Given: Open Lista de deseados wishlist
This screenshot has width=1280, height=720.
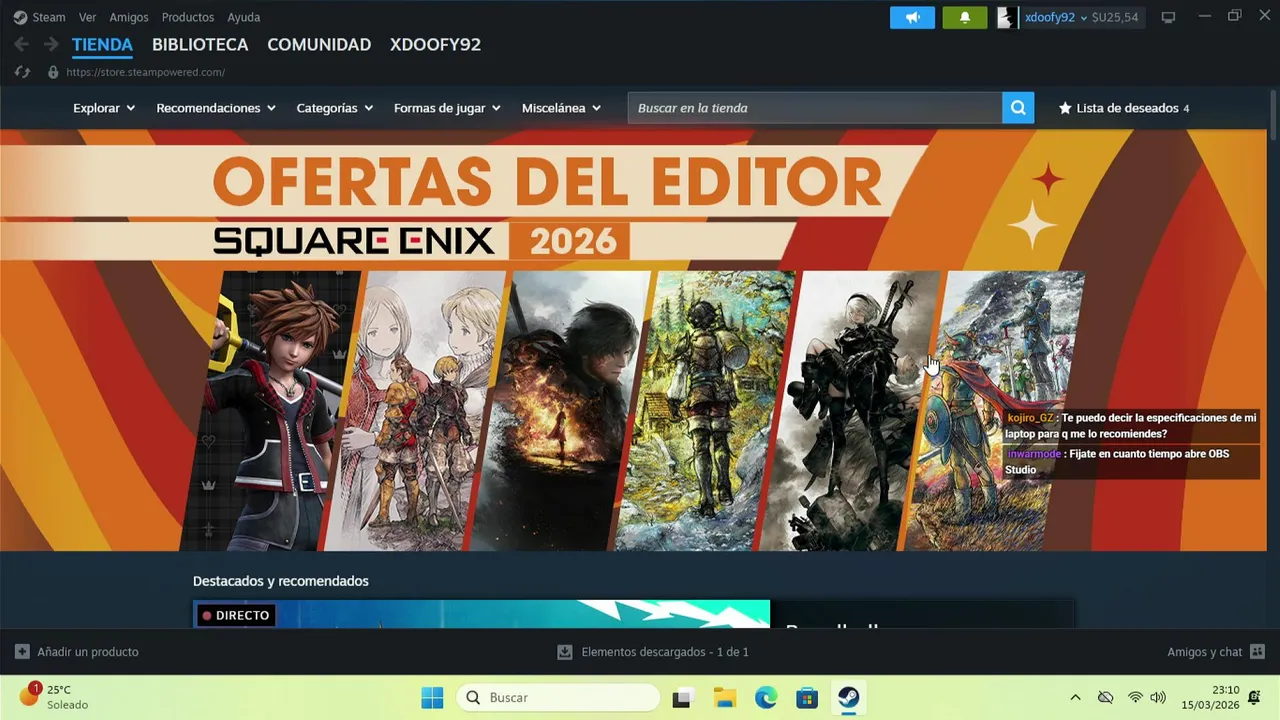Looking at the screenshot, I should [1124, 108].
